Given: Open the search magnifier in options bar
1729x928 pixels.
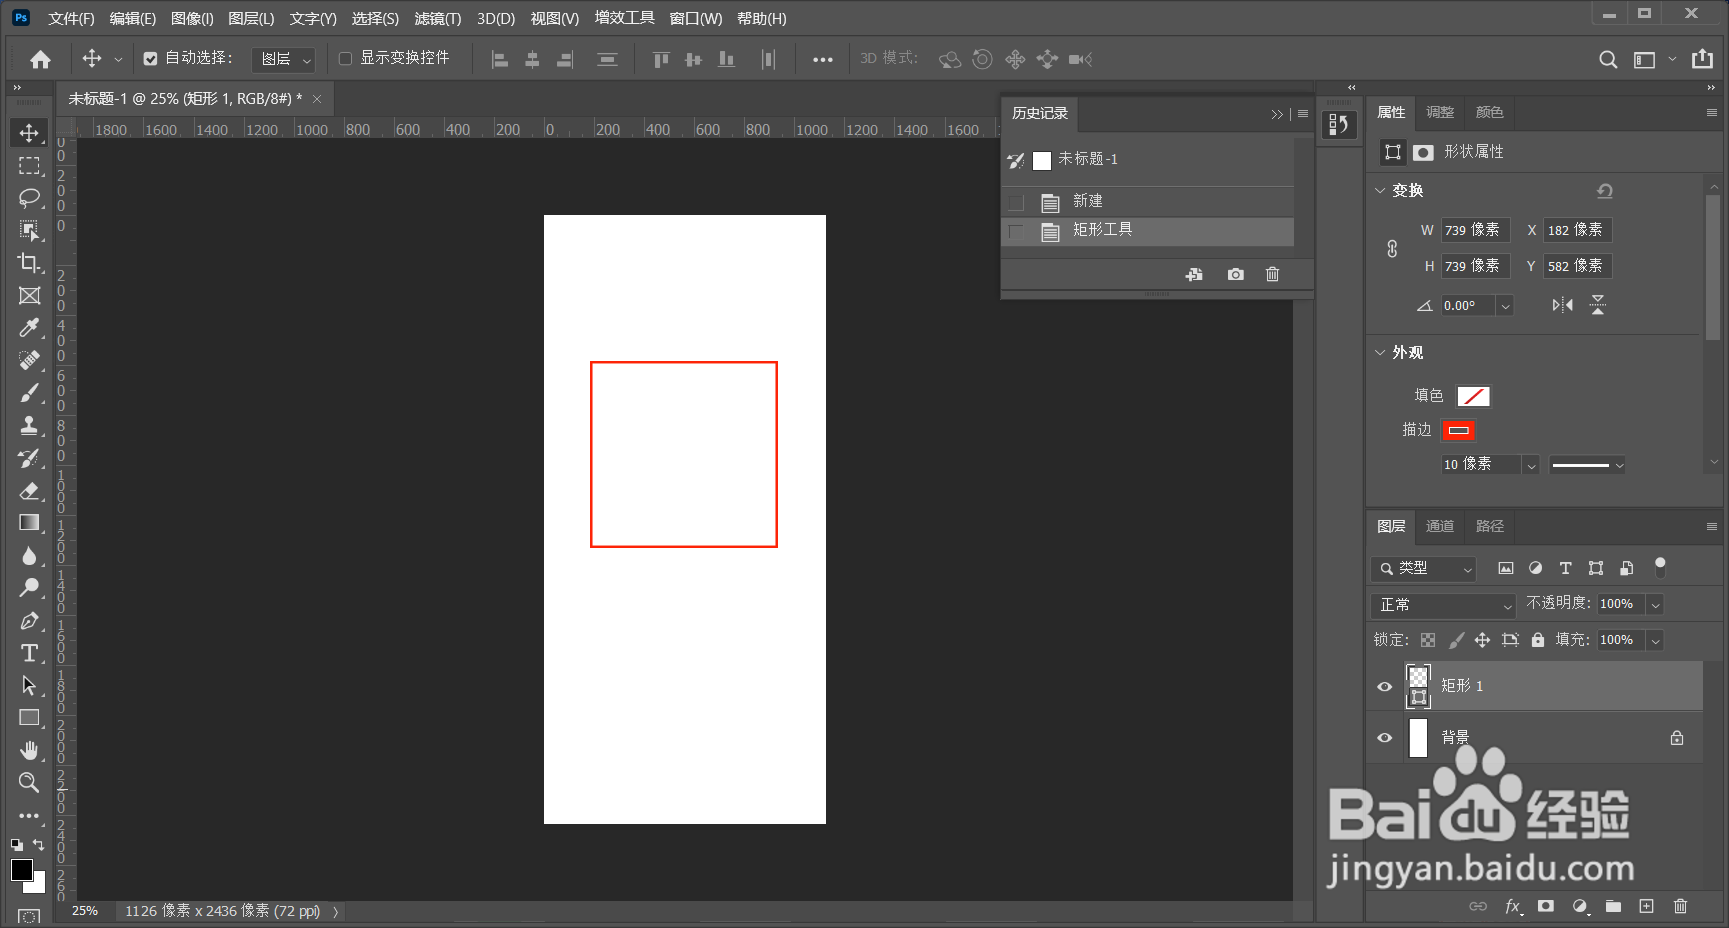Looking at the screenshot, I should (x=1608, y=59).
